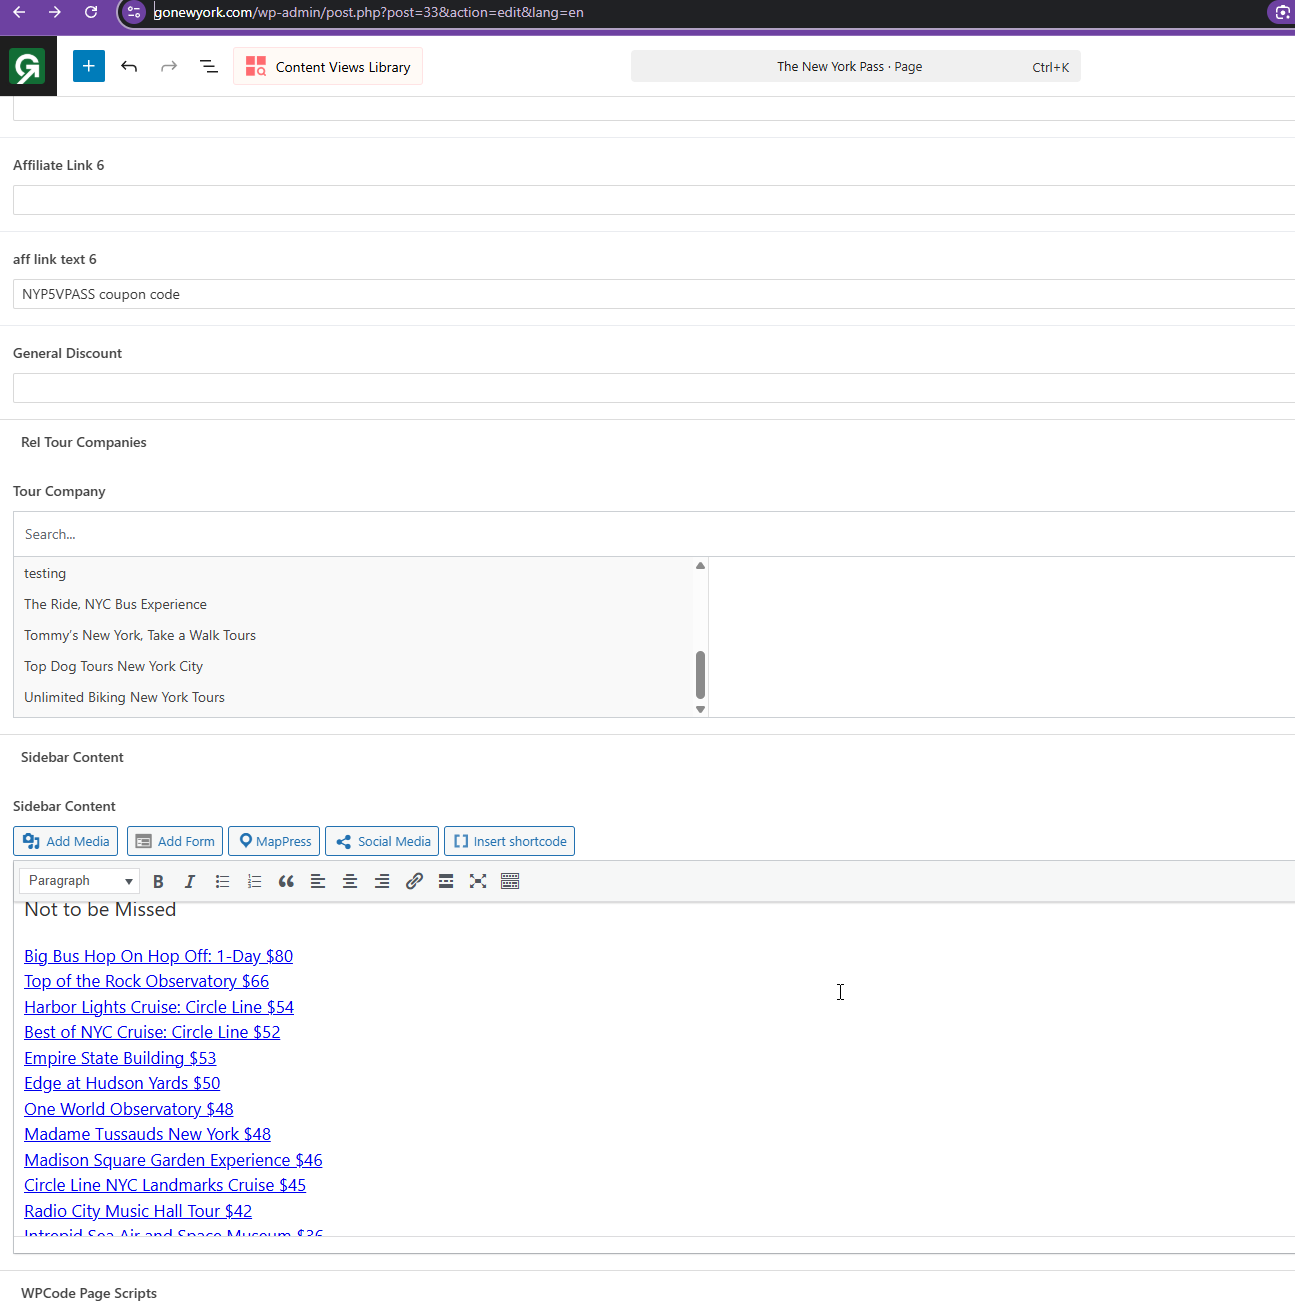The height and width of the screenshot is (1314, 1295).
Task: Toggle fullscreen editor mode
Action: [478, 881]
